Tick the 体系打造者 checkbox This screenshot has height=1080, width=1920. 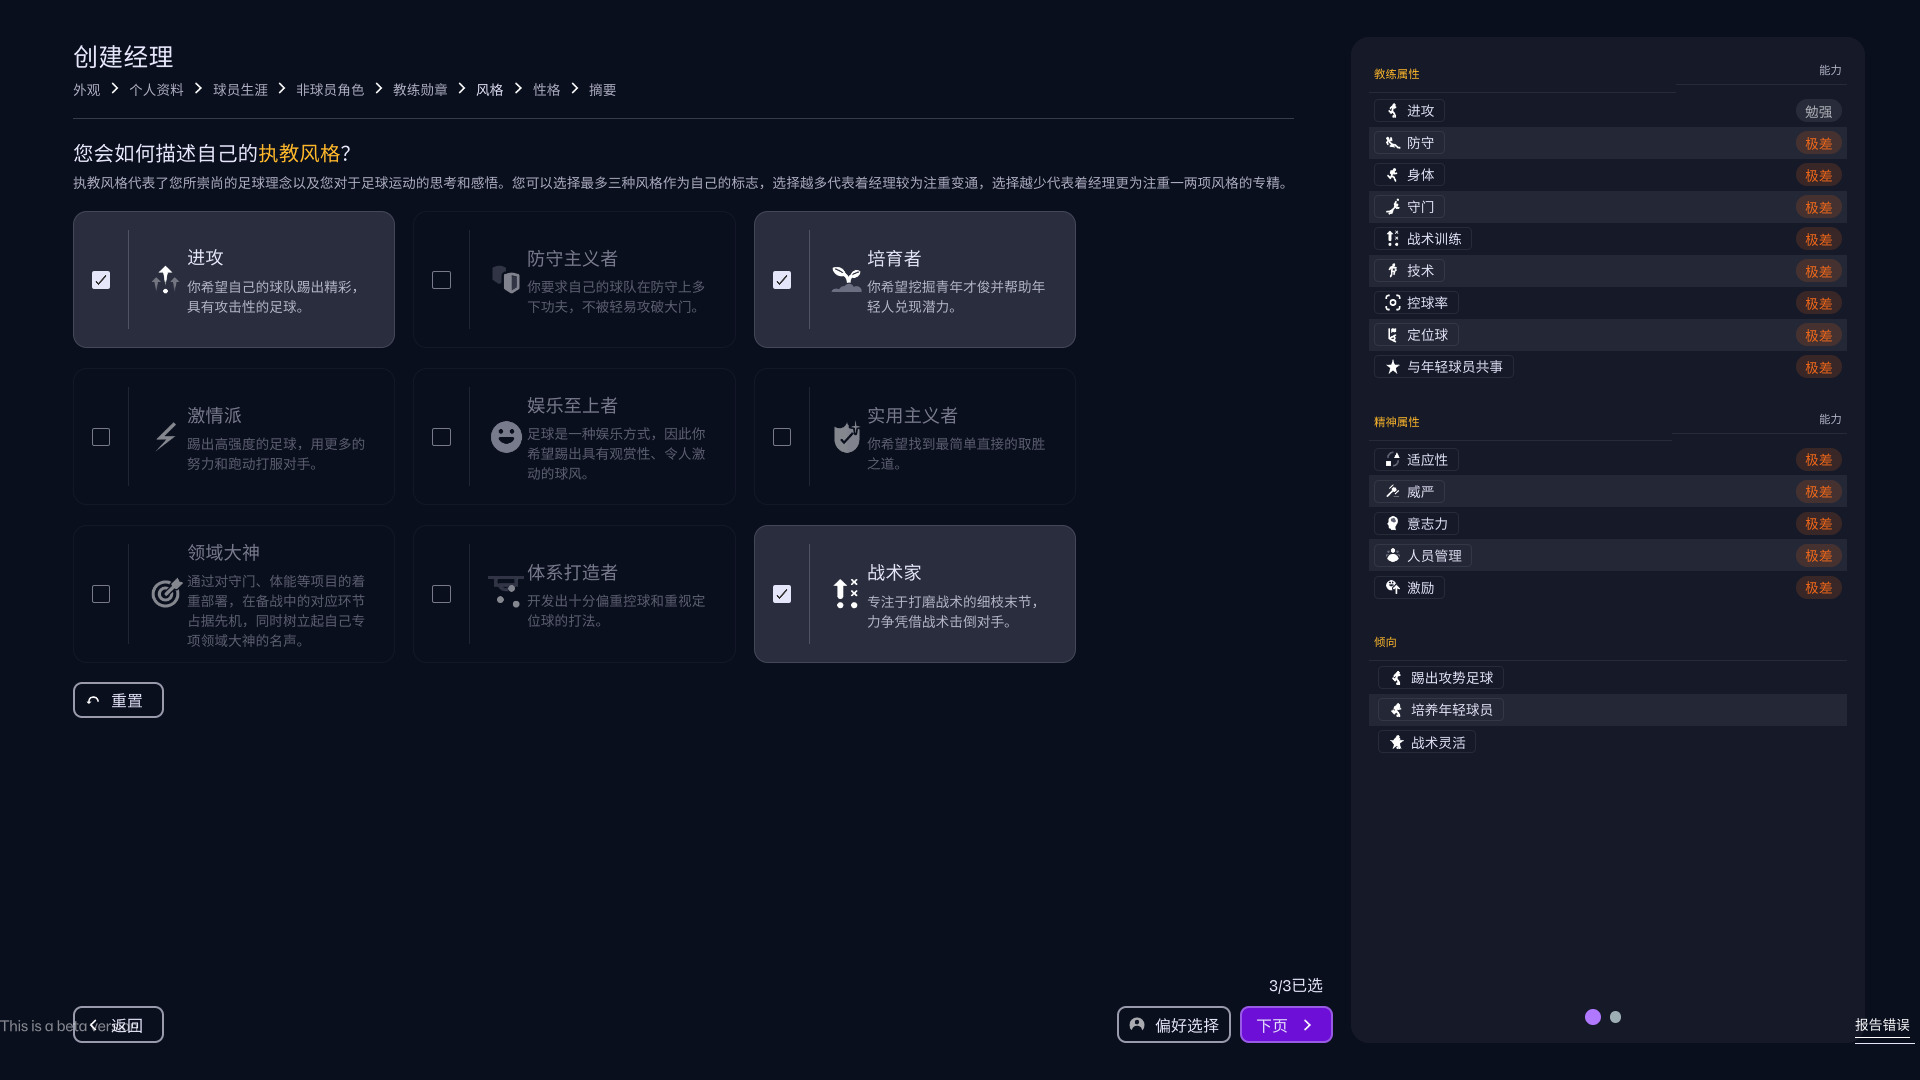click(x=441, y=594)
